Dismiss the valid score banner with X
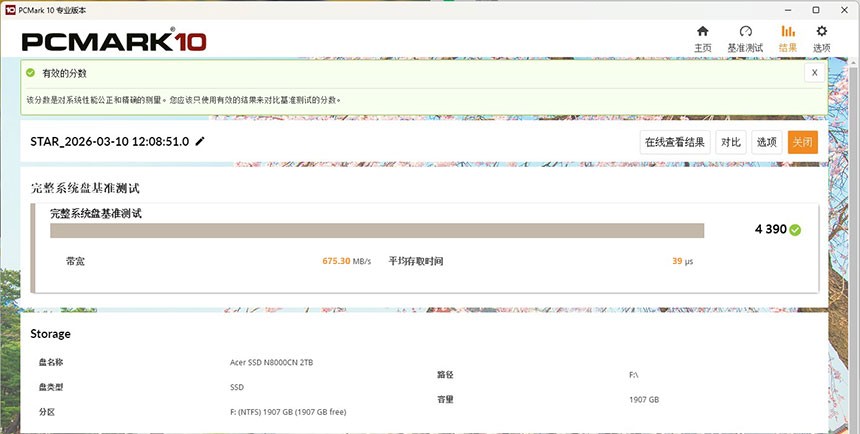Image resolution: width=860 pixels, height=434 pixels. tap(814, 73)
